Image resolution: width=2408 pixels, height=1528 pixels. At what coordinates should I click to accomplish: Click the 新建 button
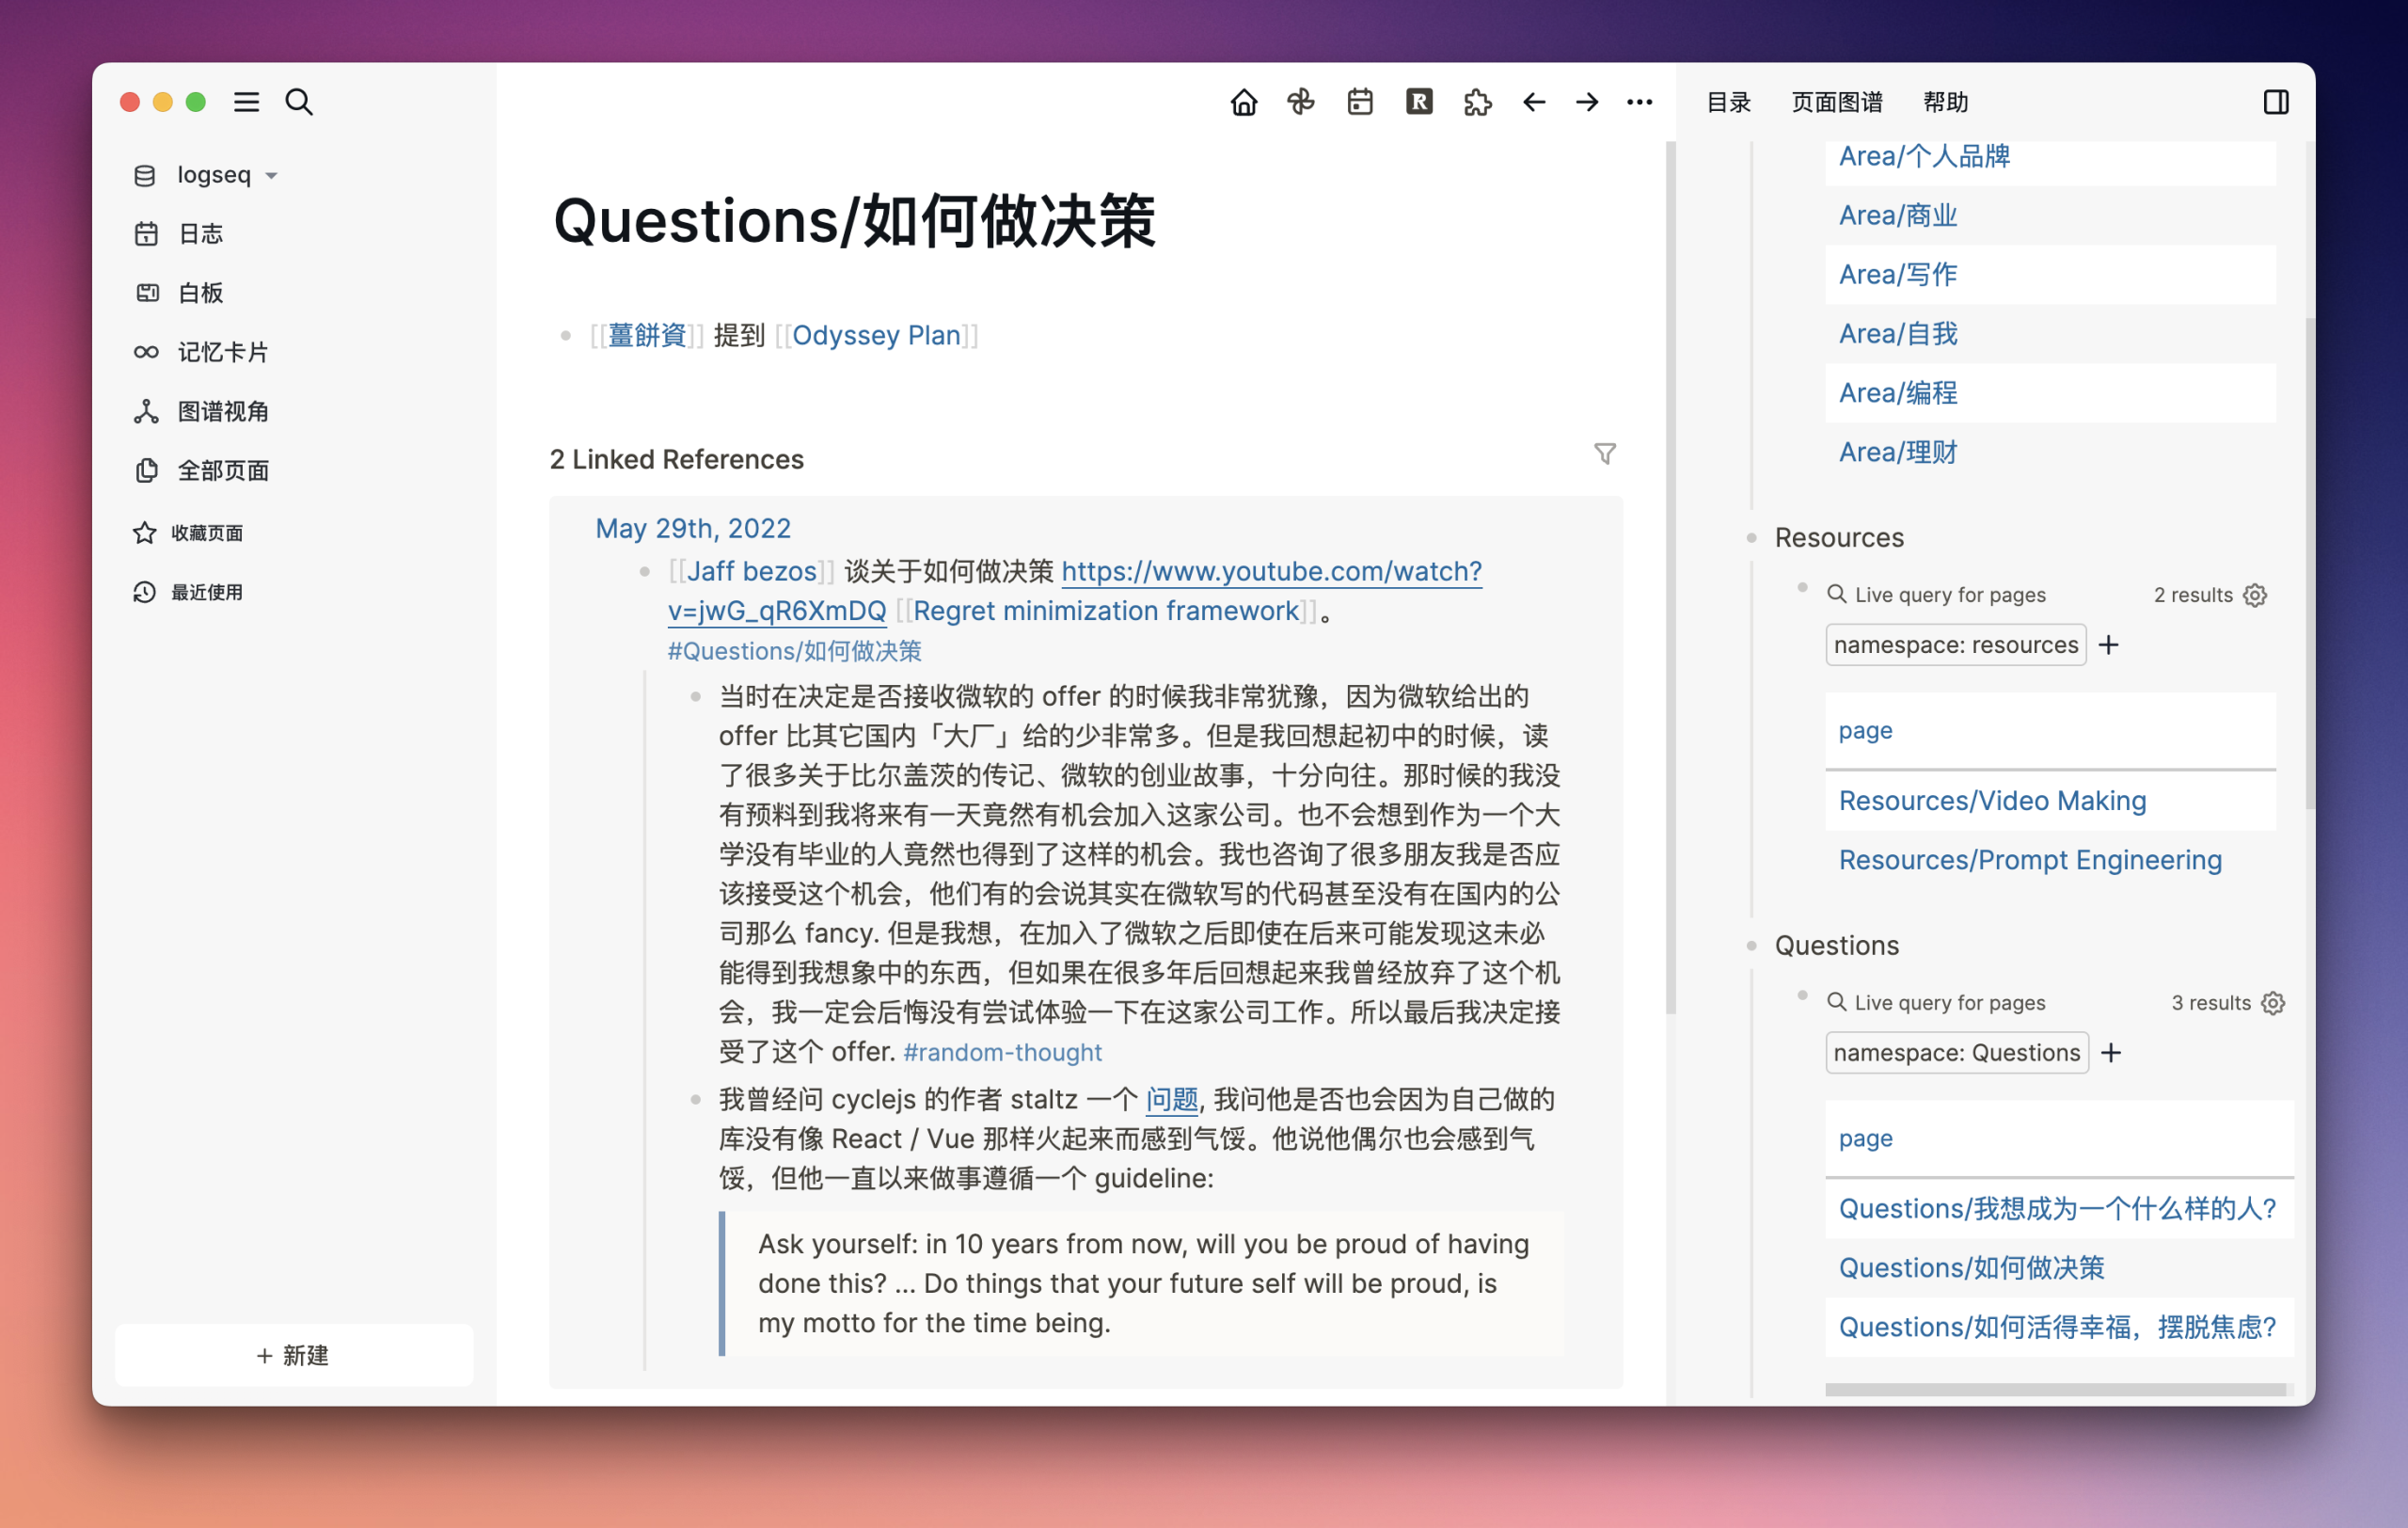tap(293, 1355)
